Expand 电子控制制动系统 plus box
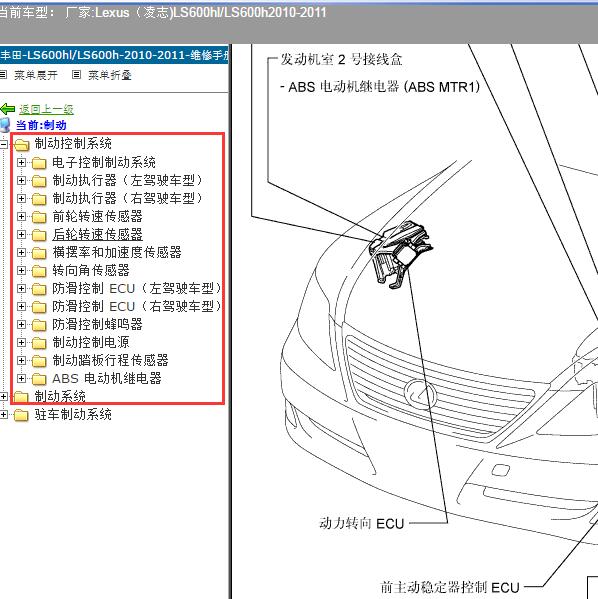This screenshot has height=599, width=598. [21, 162]
